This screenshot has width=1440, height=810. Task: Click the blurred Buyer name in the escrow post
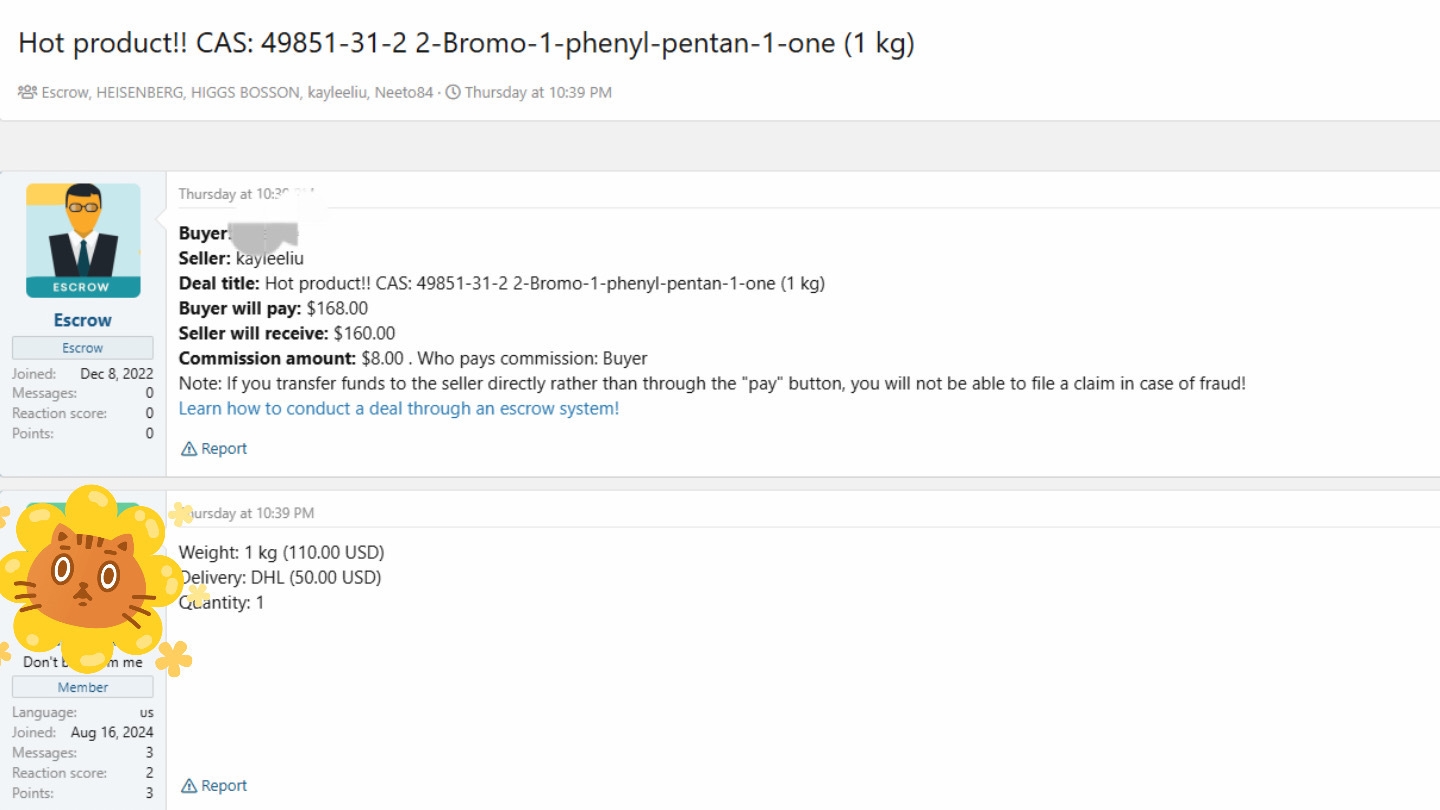(x=265, y=234)
